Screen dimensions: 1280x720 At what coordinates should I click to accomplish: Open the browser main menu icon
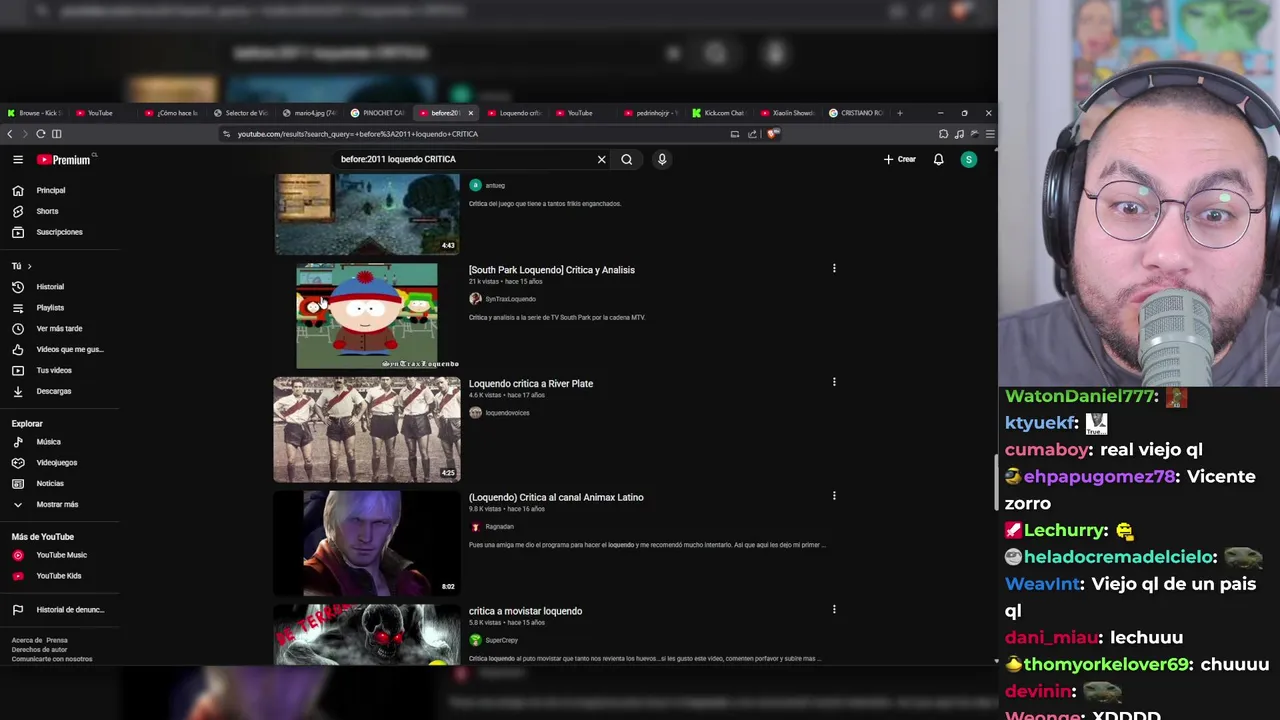point(989,134)
